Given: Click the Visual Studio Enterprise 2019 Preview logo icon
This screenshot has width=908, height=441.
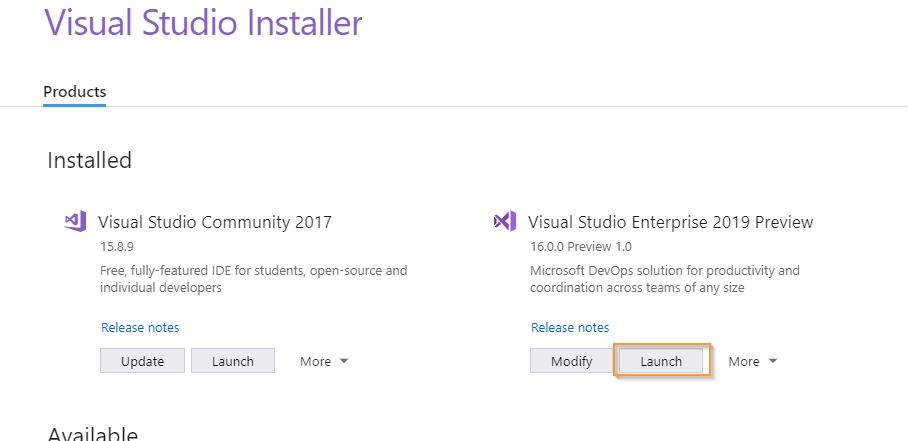Looking at the screenshot, I should [x=504, y=221].
